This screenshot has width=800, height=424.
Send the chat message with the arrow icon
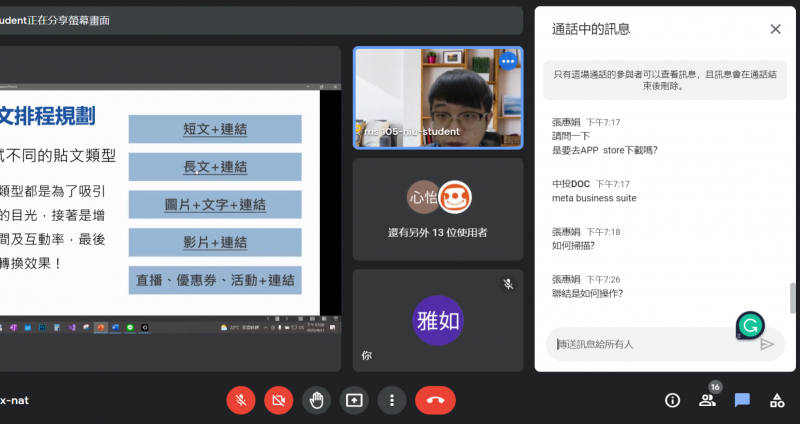pos(767,344)
